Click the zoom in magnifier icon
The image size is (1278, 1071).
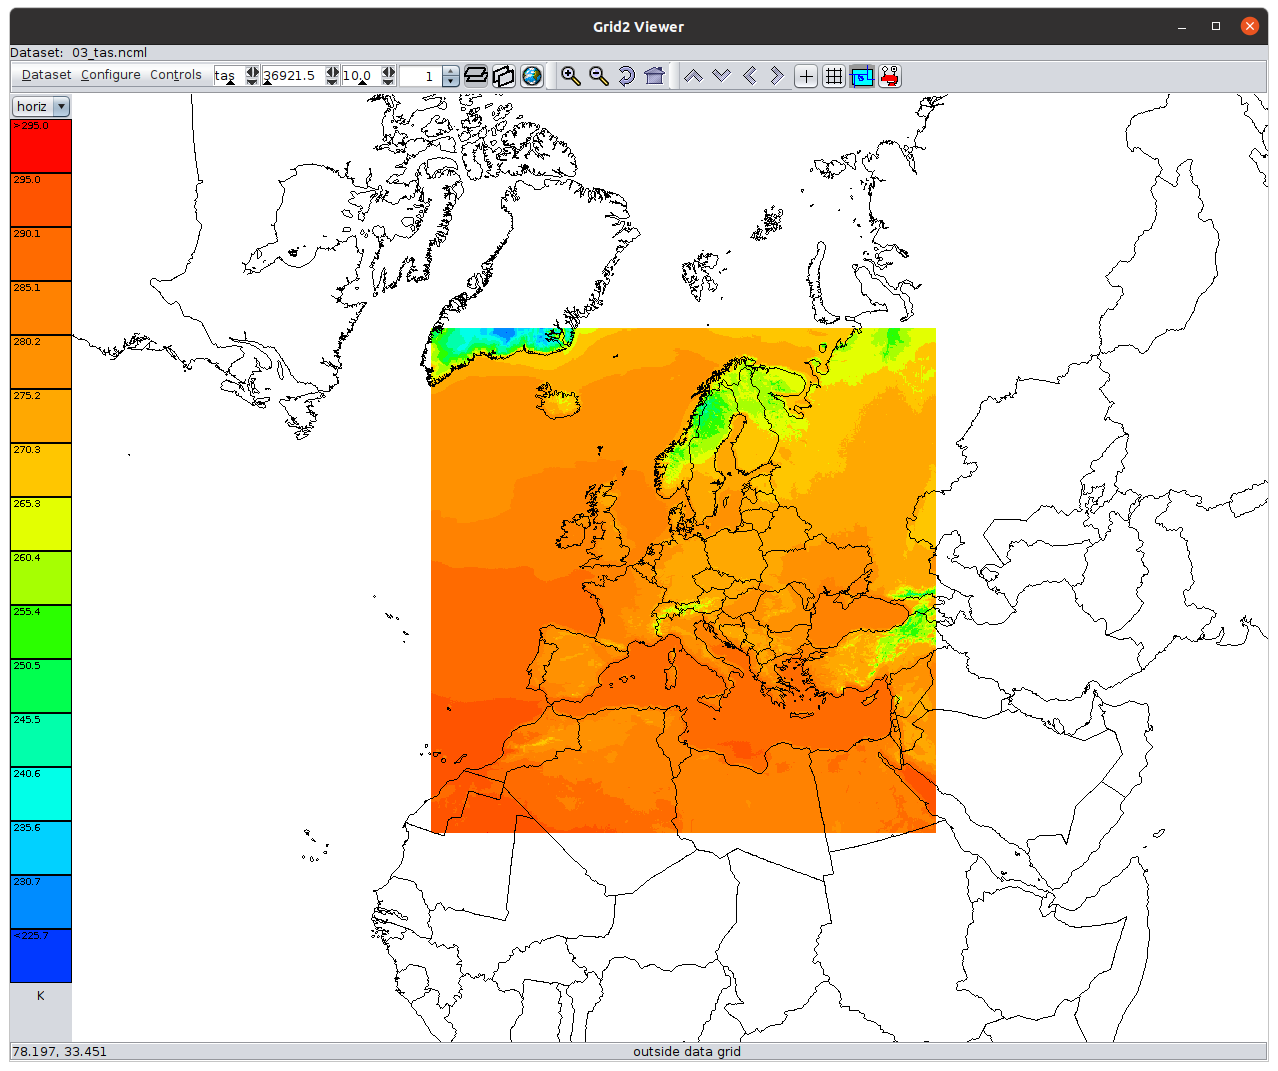click(571, 76)
